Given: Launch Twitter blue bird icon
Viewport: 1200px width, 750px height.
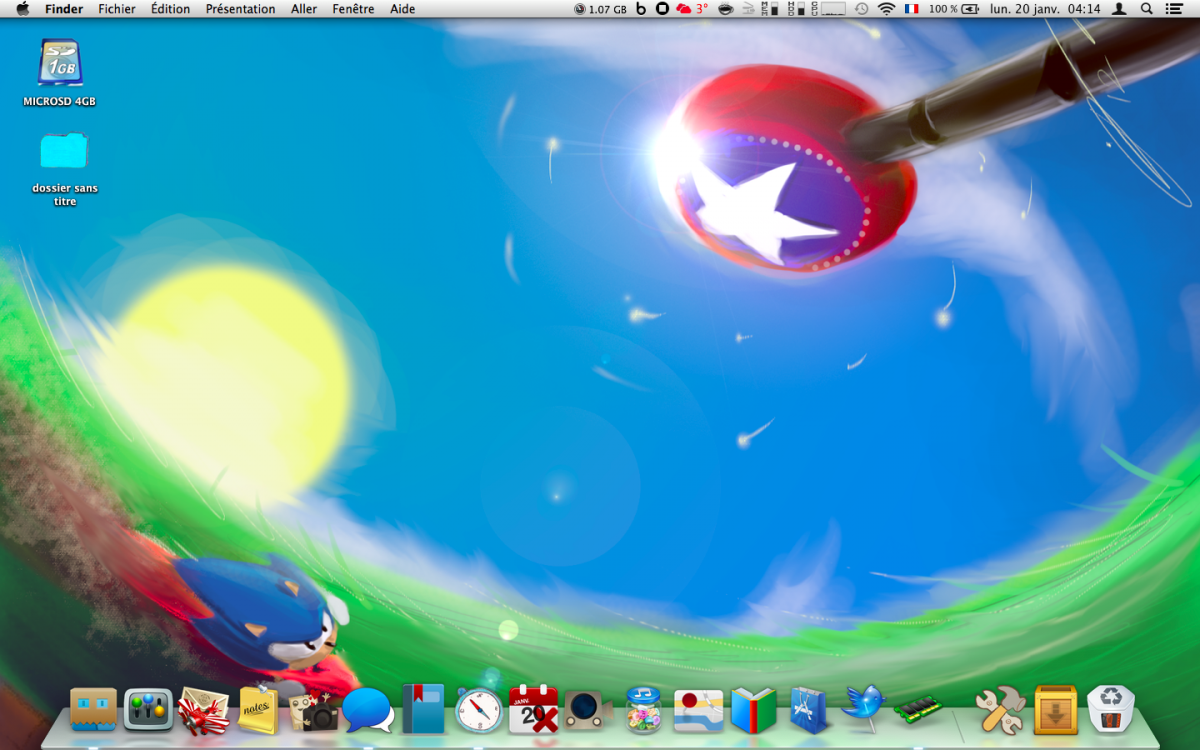Looking at the screenshot, I should tap(863, 706).
